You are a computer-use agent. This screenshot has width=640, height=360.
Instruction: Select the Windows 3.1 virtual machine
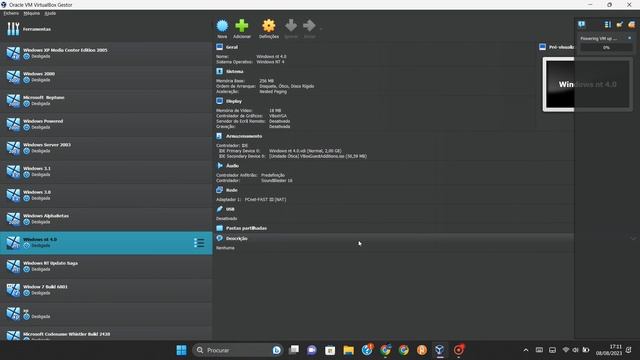click(x=106, y=171)
